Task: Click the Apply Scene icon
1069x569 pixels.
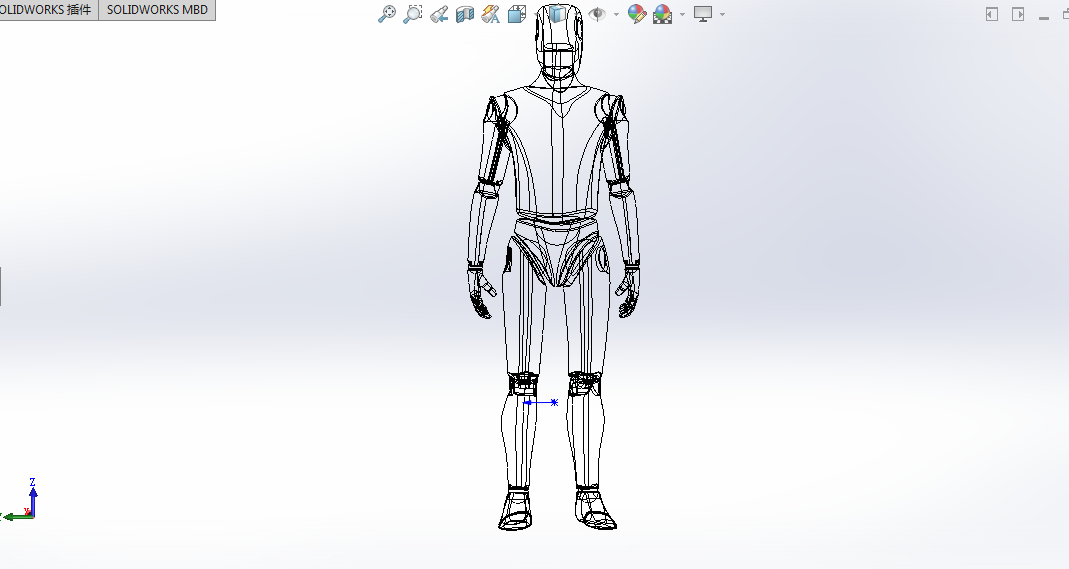Action: tap(663, 14)
